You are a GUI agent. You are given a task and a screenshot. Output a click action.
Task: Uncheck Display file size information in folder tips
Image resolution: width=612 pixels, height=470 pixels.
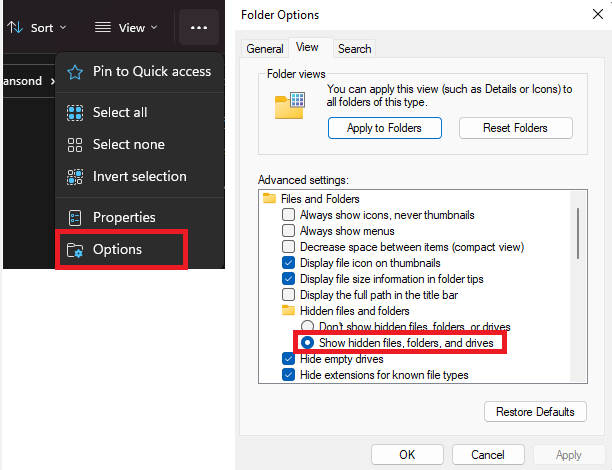click(288, 278)
